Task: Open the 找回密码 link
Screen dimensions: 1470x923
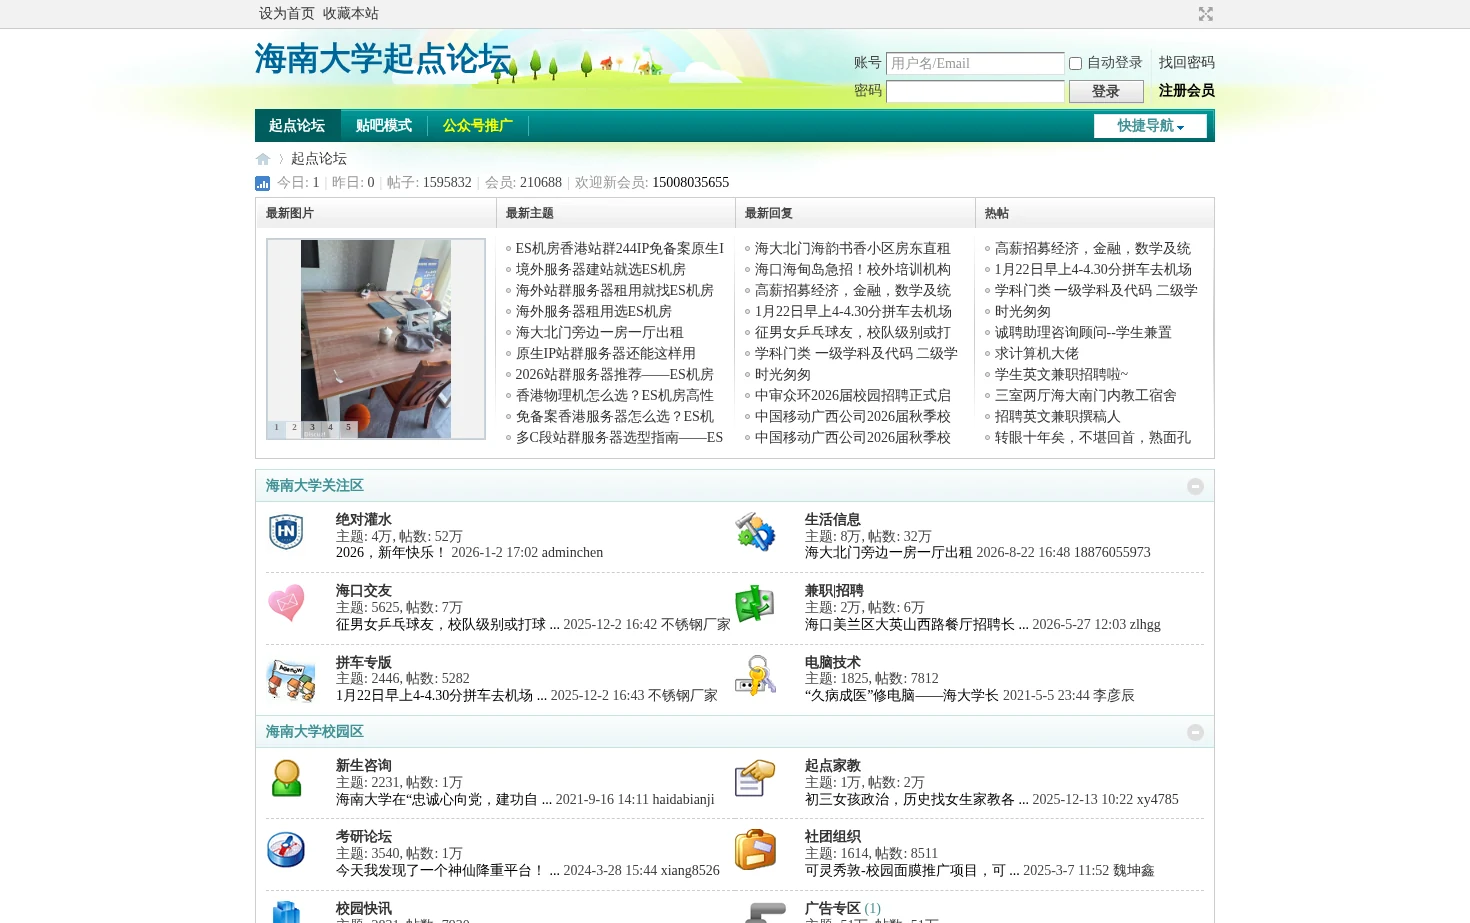Action: (1187, 62)
